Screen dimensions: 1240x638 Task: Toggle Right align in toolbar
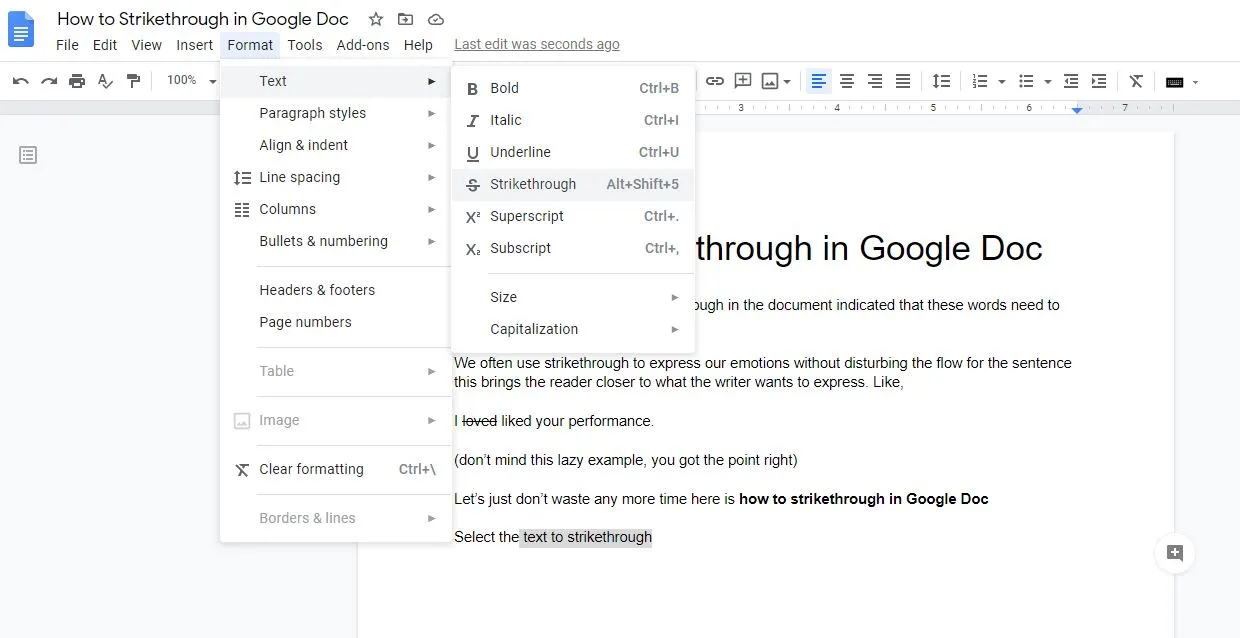pos(875,81)
